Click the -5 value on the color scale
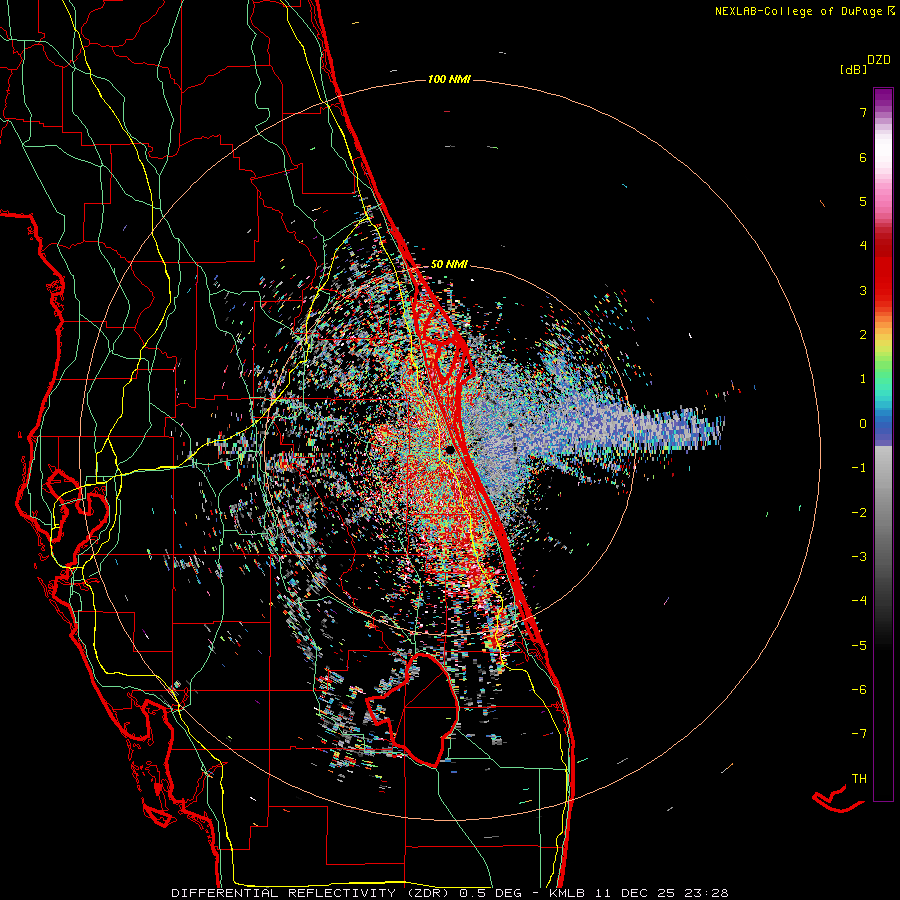Viewport: 900px width, 900px height. click(859, 645)
